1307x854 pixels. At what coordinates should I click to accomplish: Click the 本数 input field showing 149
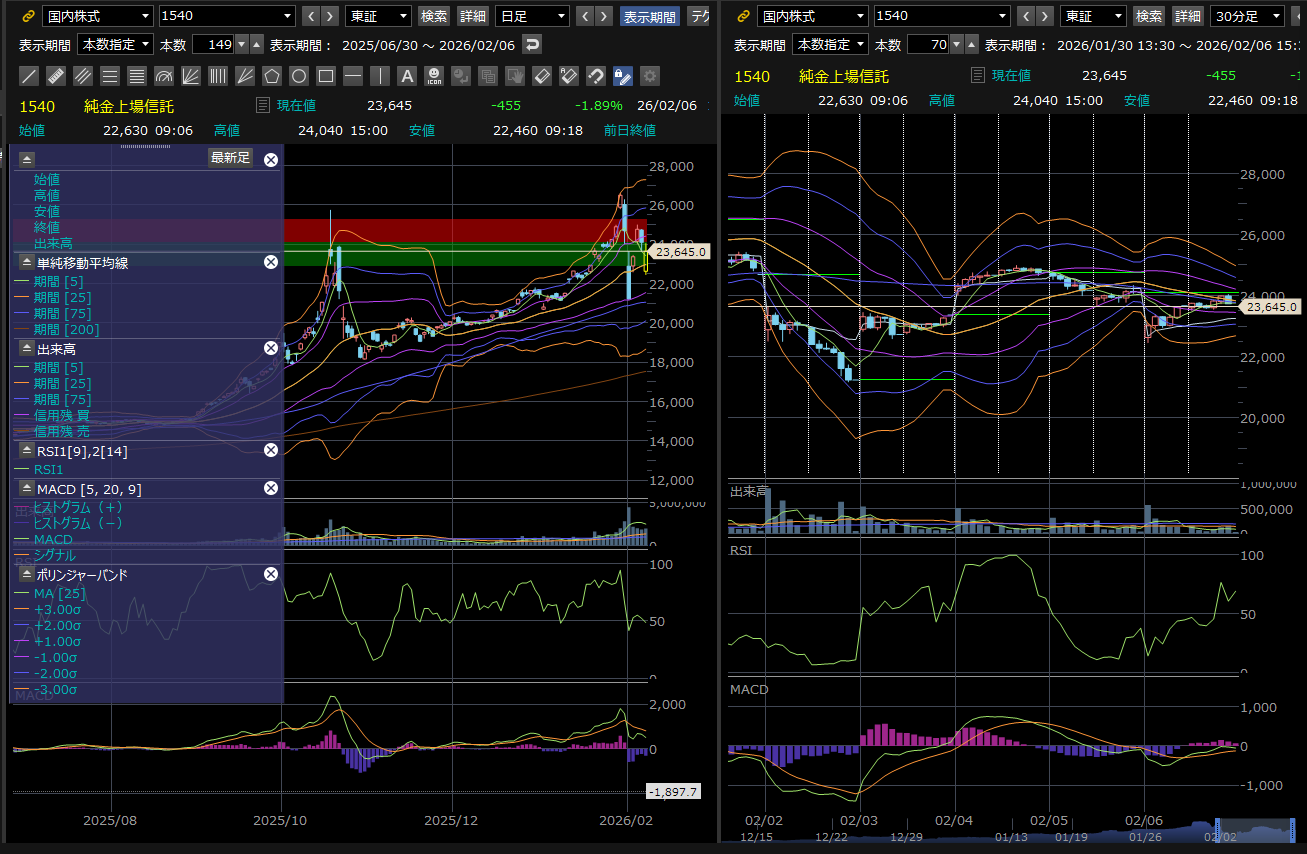click(x=213, y=44)
